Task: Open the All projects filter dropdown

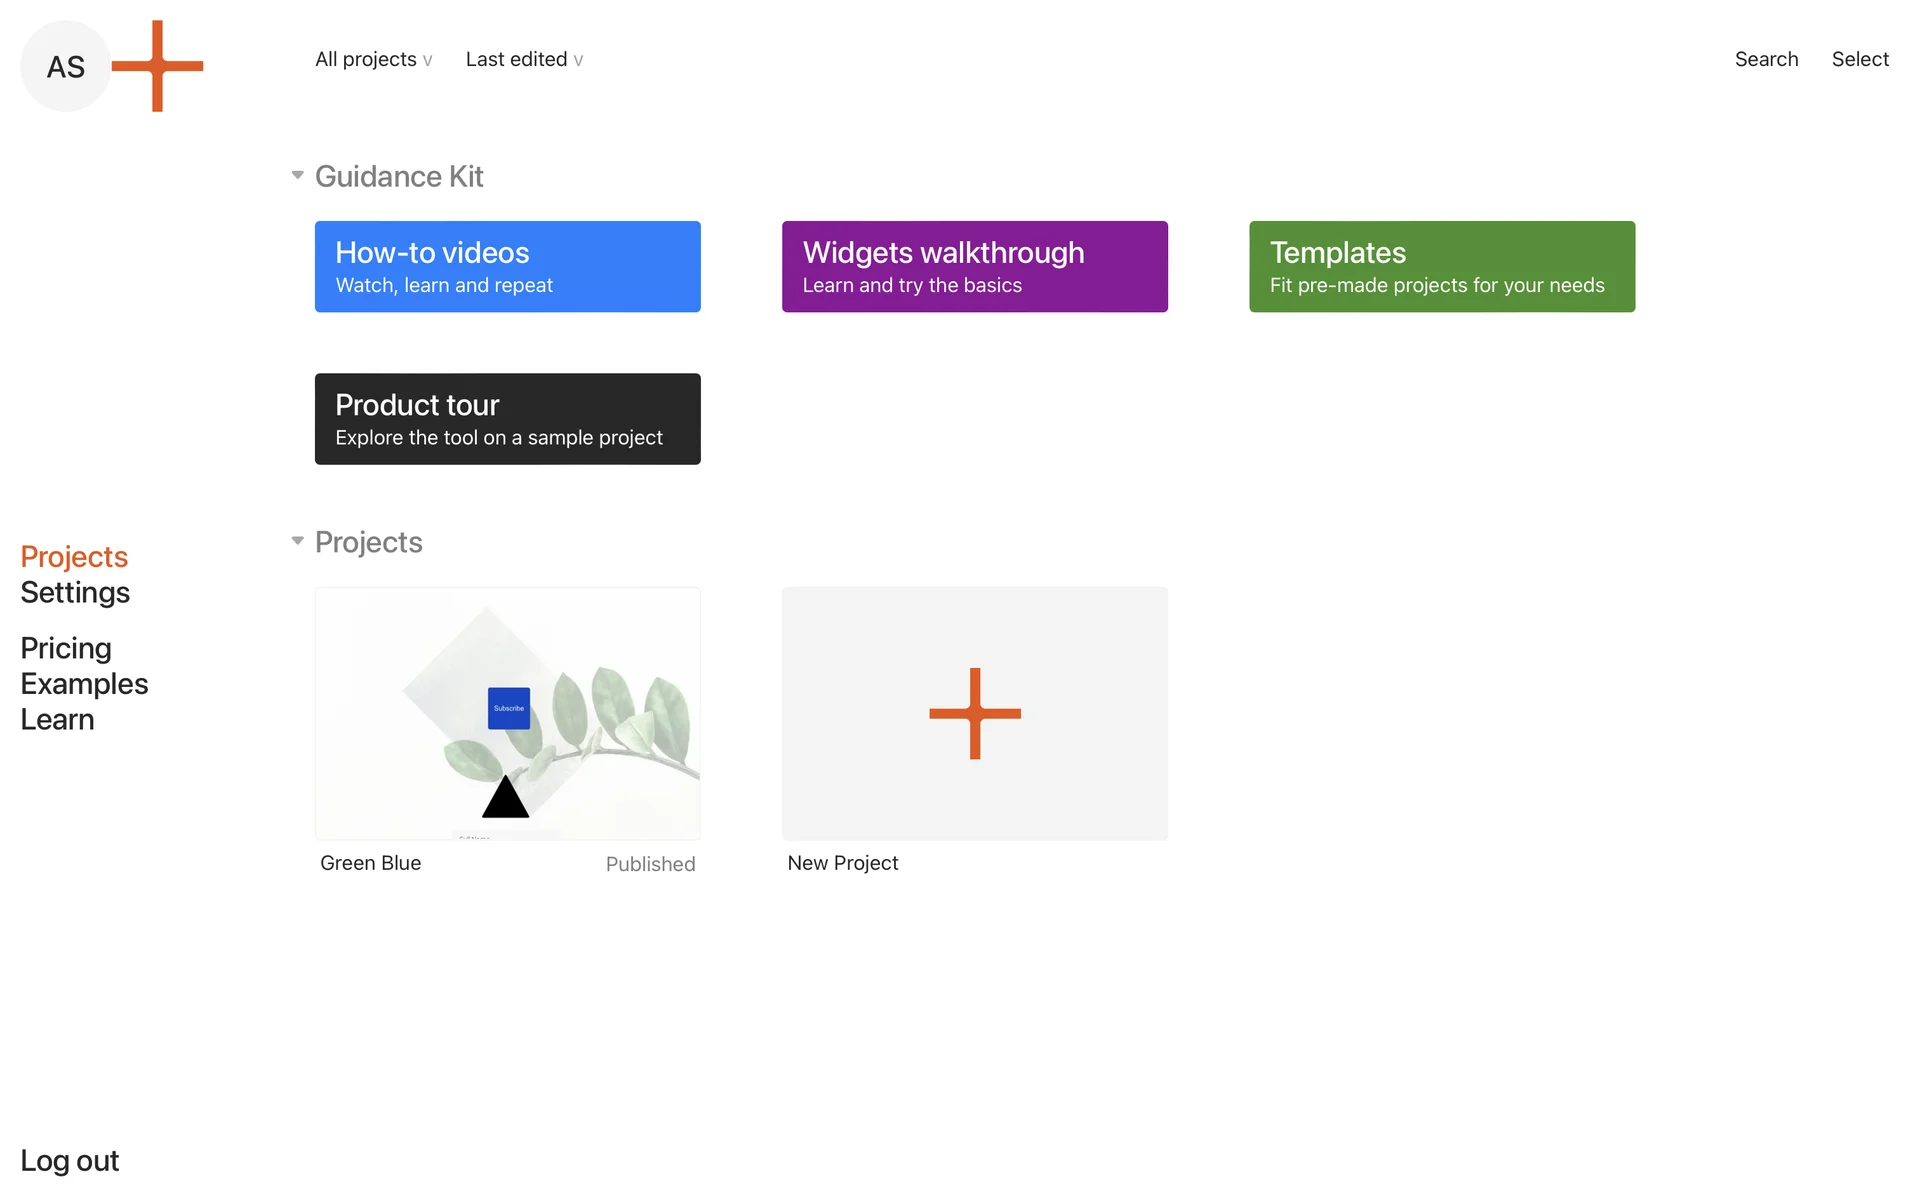Action: point(373,59)
